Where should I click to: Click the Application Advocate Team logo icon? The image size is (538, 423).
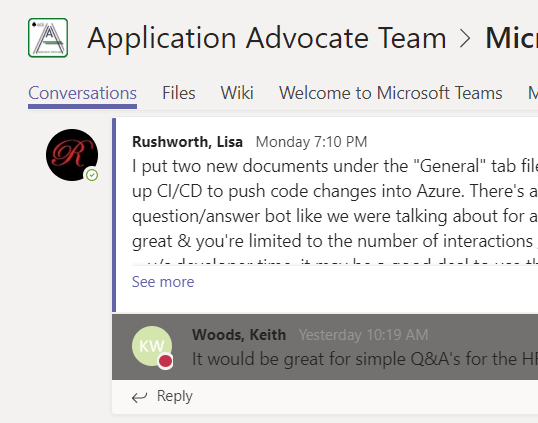48,38
